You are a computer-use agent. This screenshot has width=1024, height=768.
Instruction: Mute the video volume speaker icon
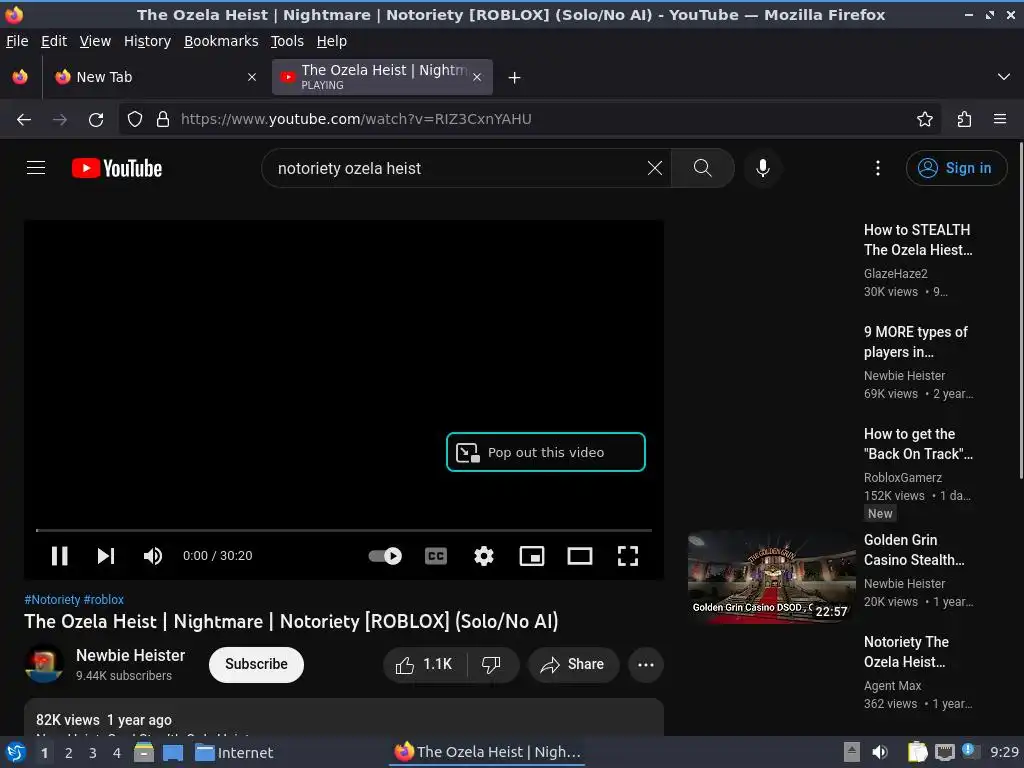click(x=153, y=556)
